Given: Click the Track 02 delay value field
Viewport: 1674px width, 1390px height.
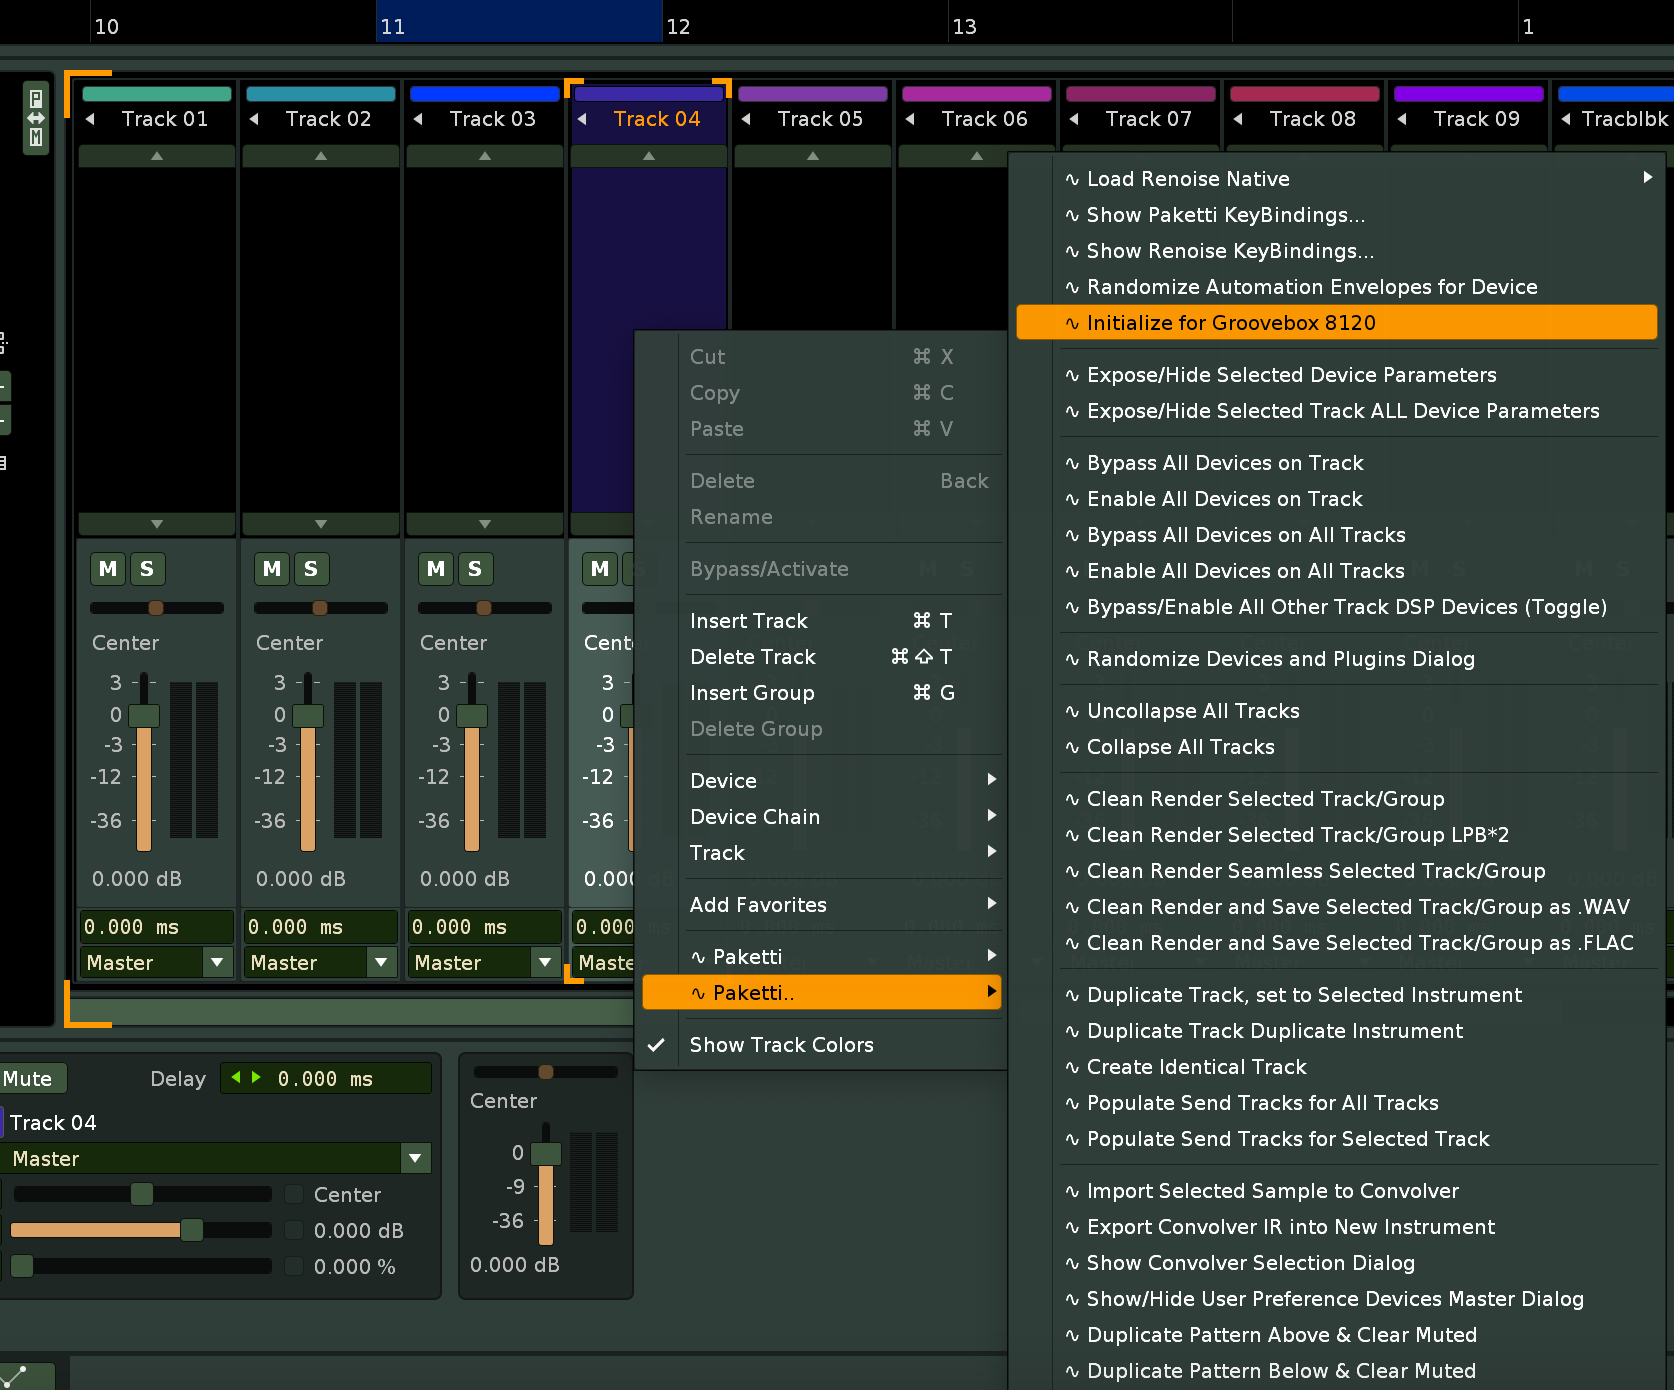Looking at the screenshot, I should coord(320,927).
